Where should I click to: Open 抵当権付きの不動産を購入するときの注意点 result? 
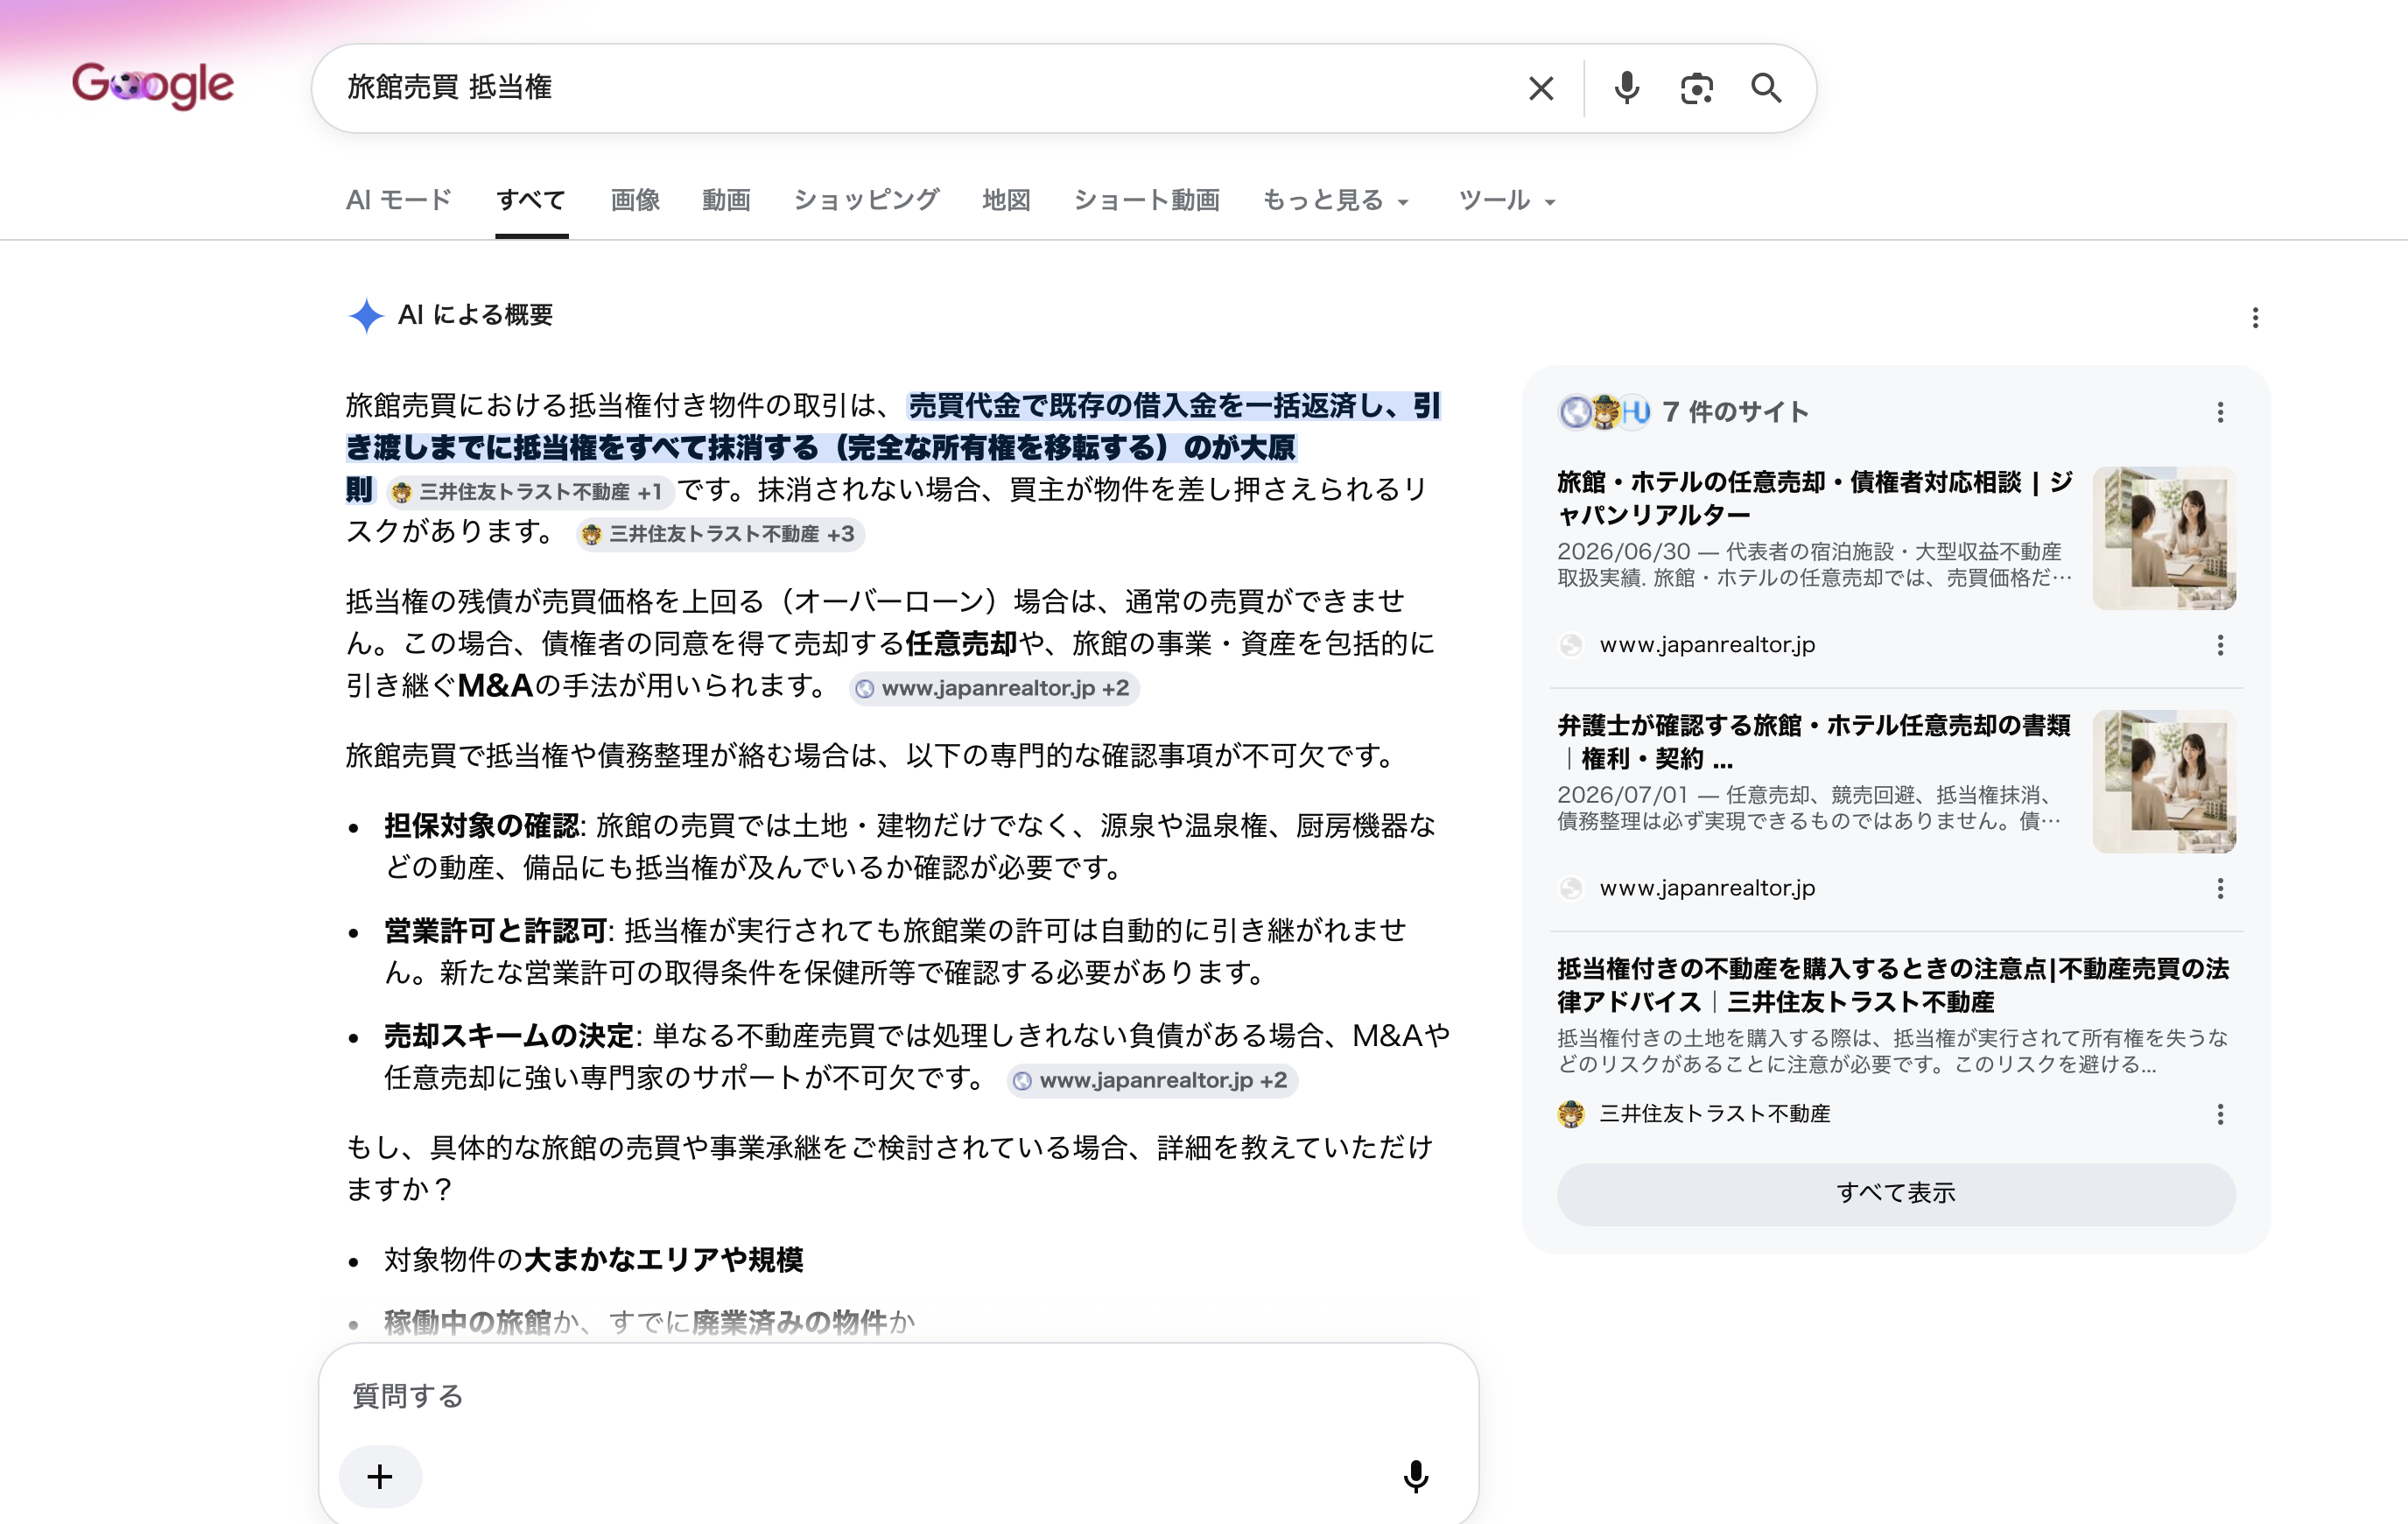click(1893, 985)
